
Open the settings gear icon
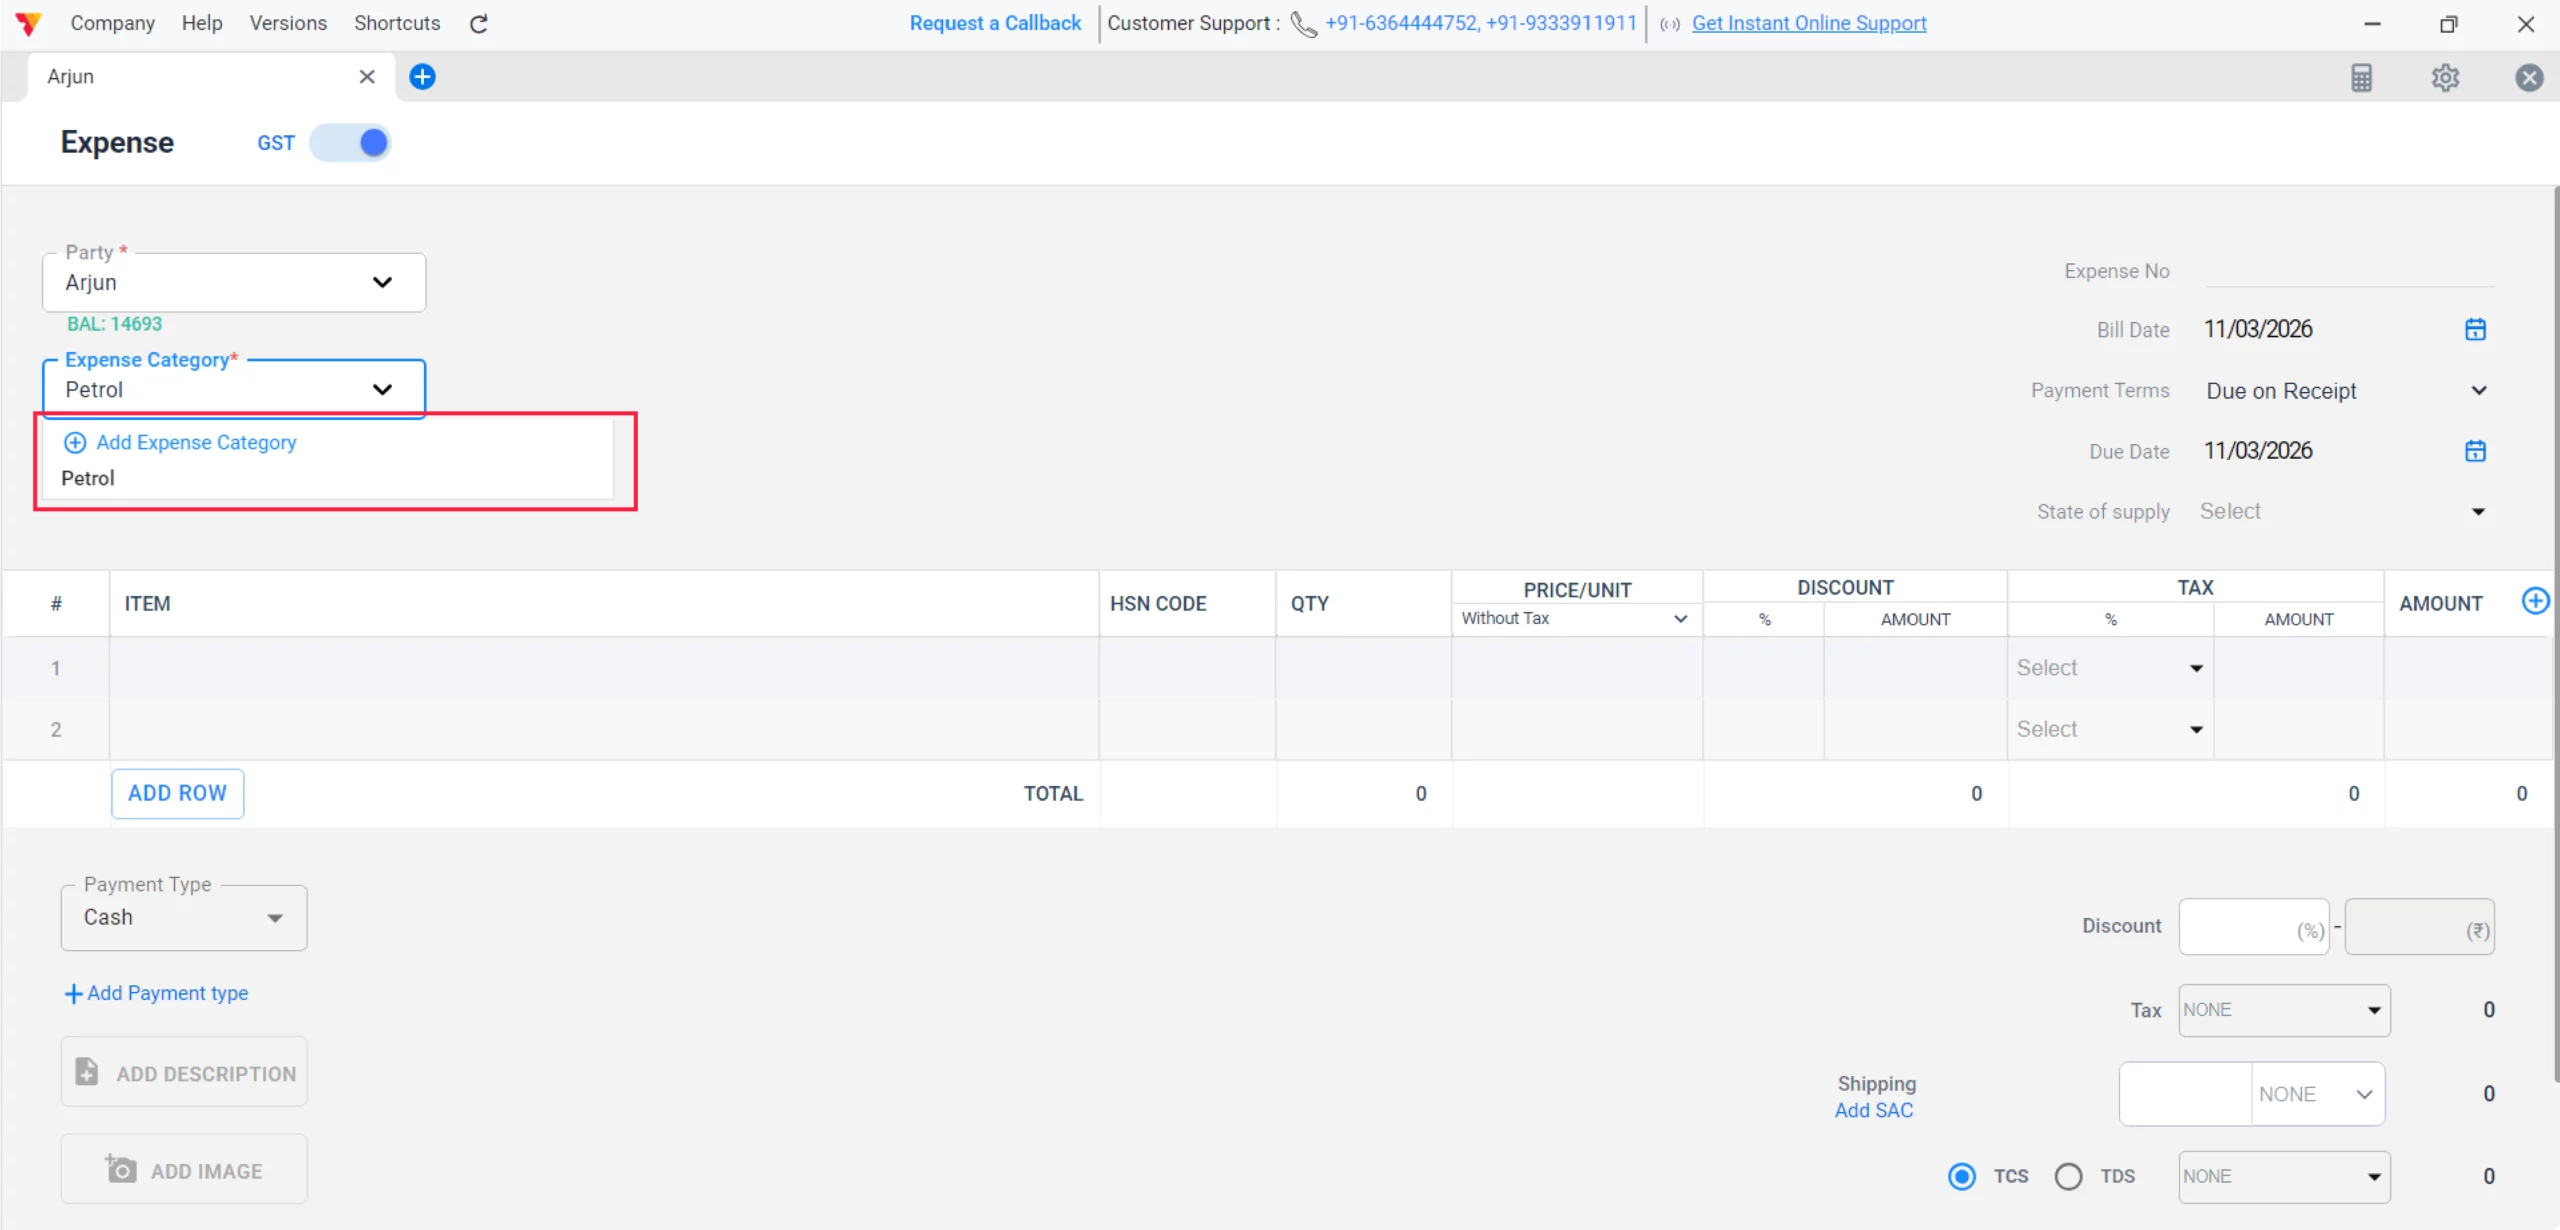coord(2446,77)
